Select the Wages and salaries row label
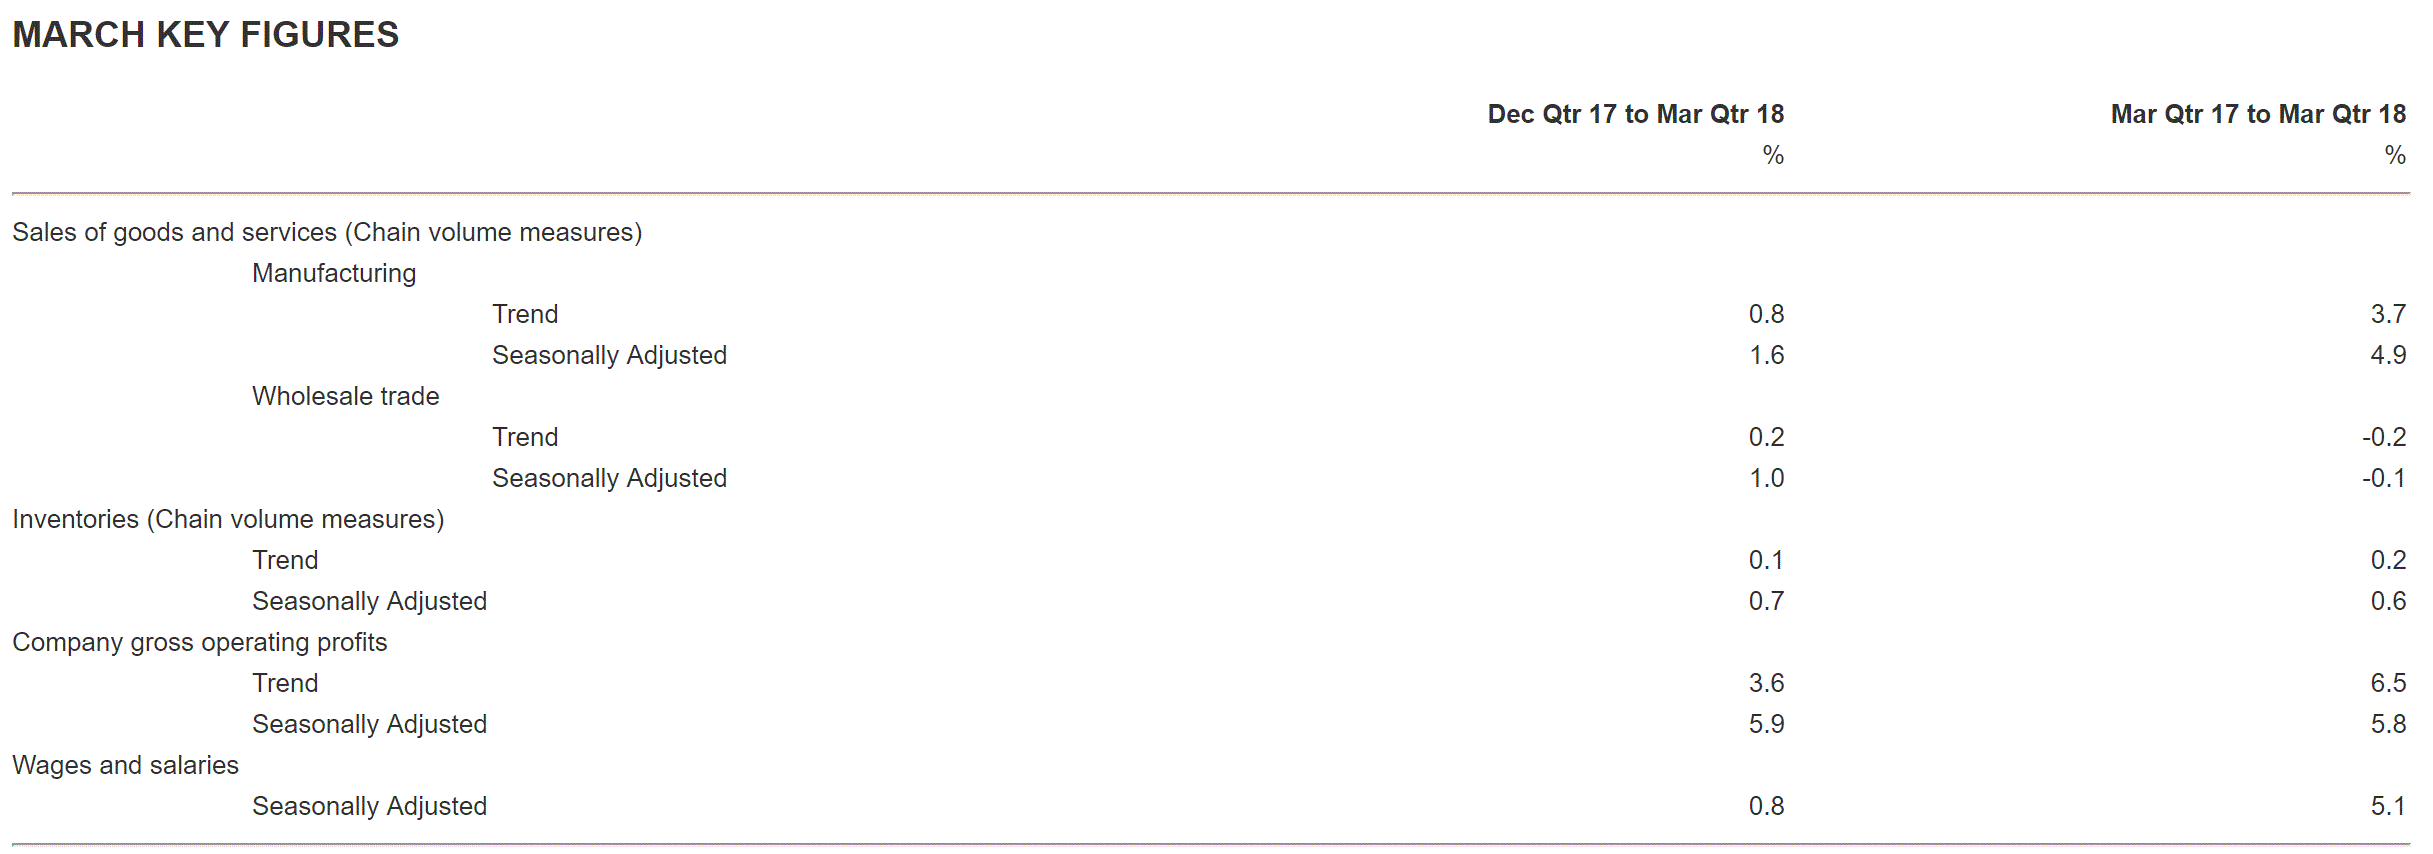The width and height of the screenshot is (2433, 854). coord(125,765)
